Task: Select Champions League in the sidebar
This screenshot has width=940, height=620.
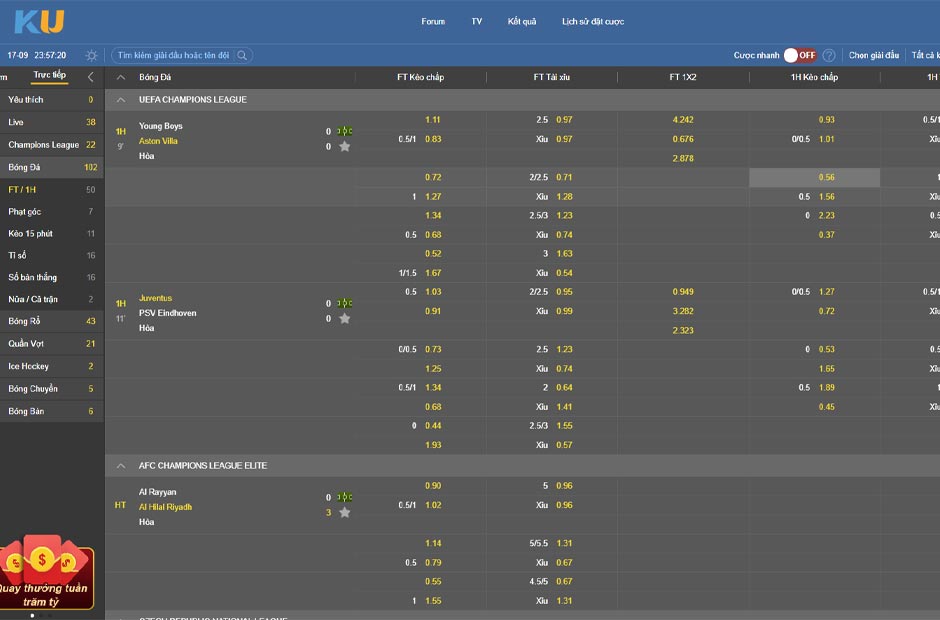Action: click(x=52, y=145)
